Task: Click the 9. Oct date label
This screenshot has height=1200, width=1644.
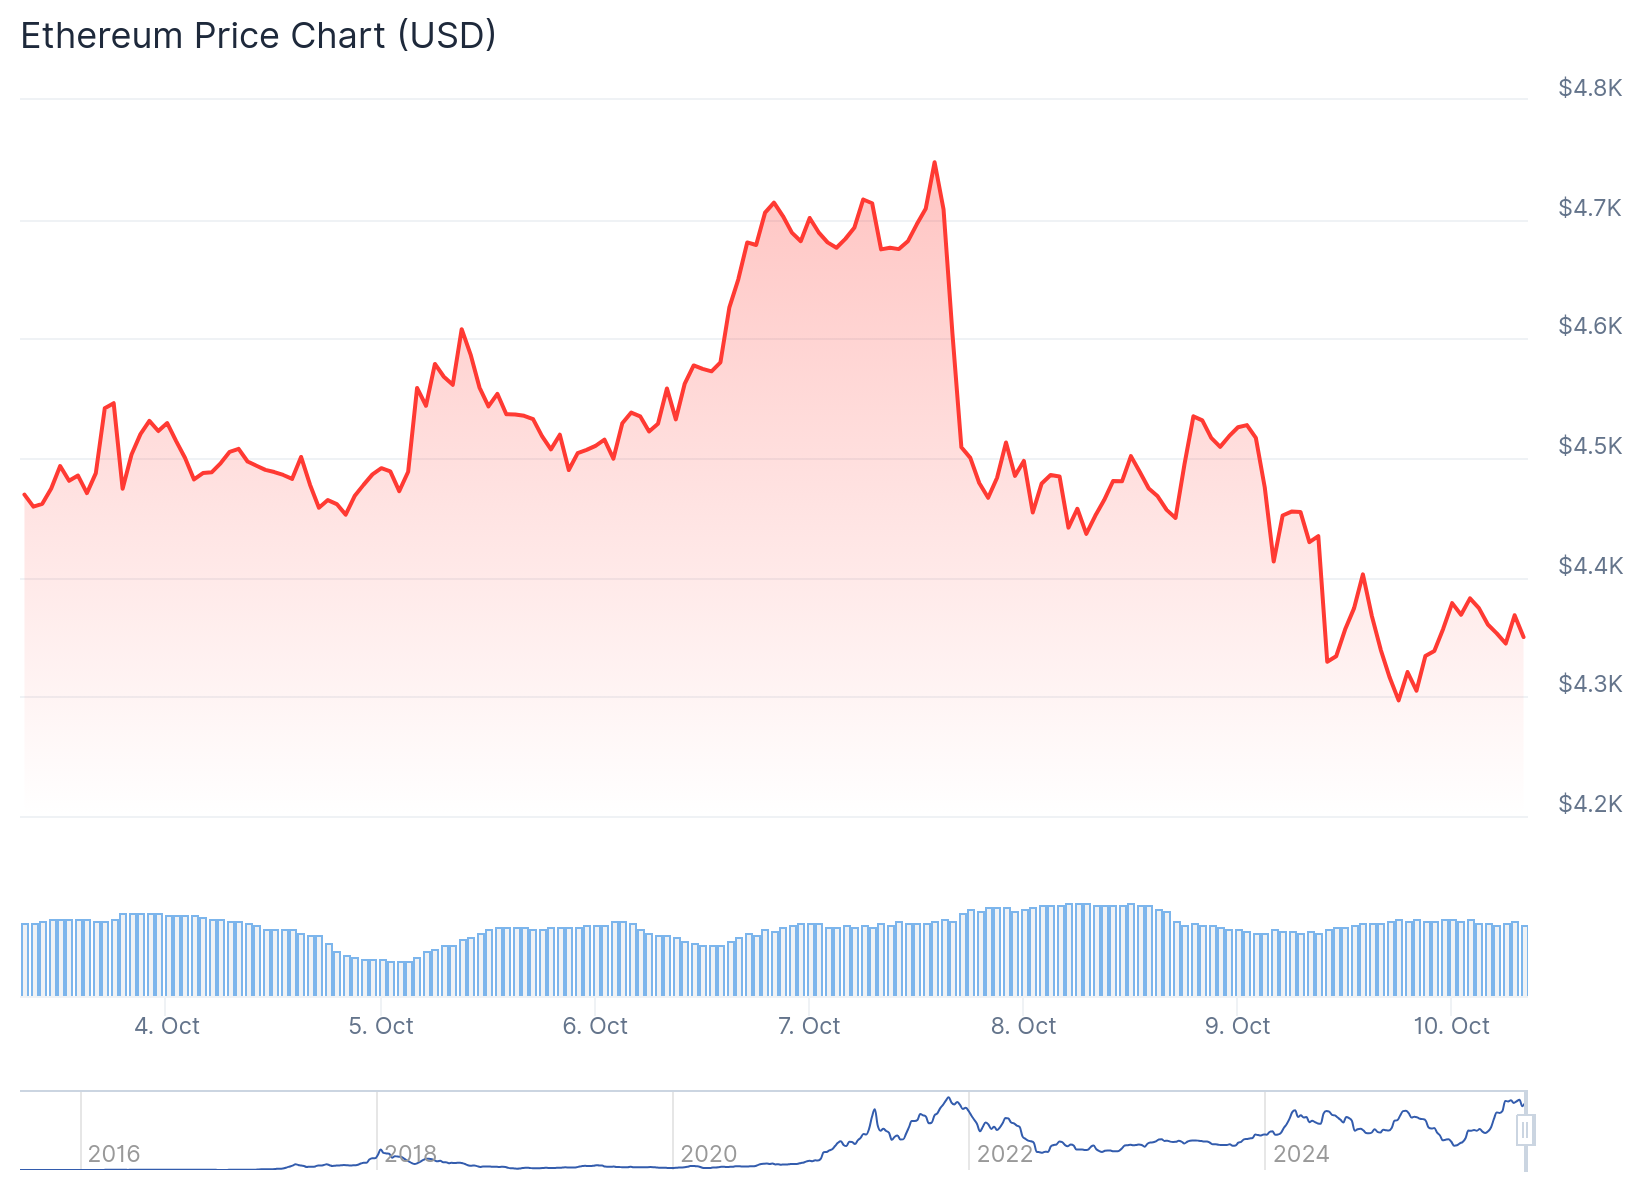Action: click(x=1237, y=1026)
